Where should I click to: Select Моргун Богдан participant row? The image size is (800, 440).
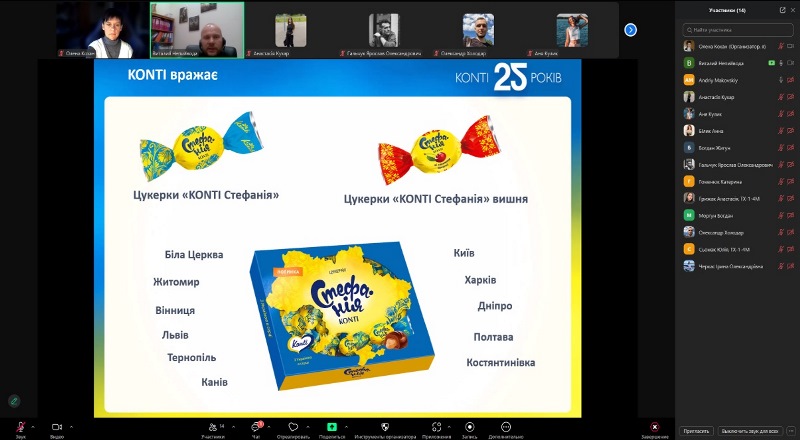point(738,215)
